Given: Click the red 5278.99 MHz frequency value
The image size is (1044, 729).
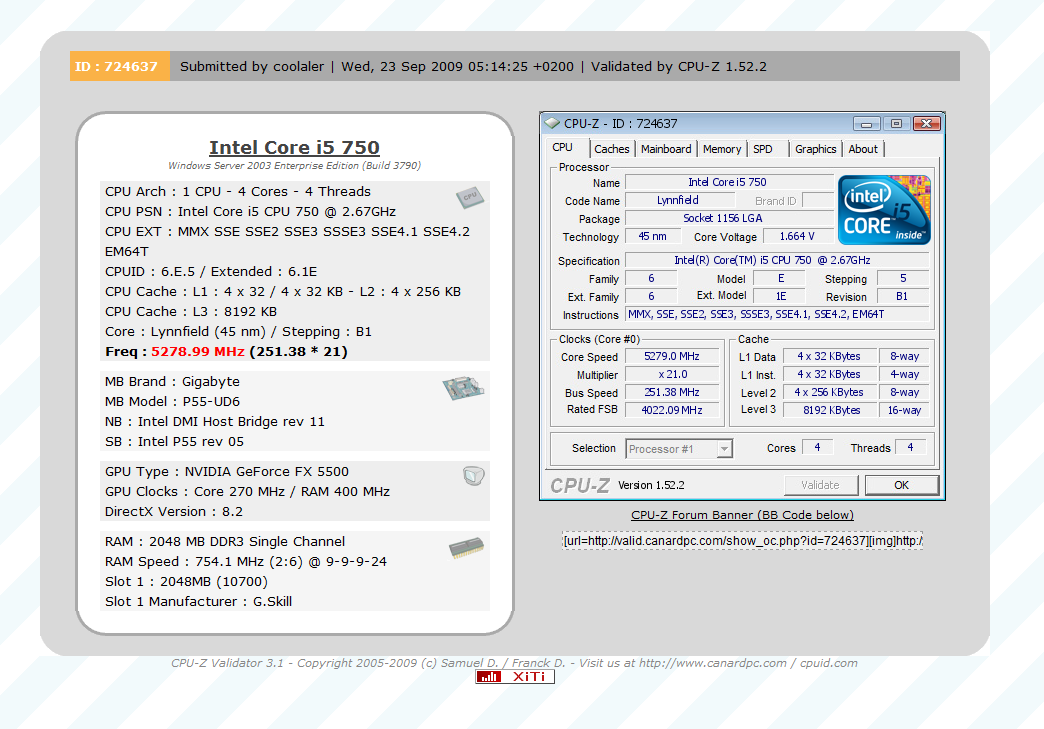Looking at the screenshot, I should click(198, 352).
